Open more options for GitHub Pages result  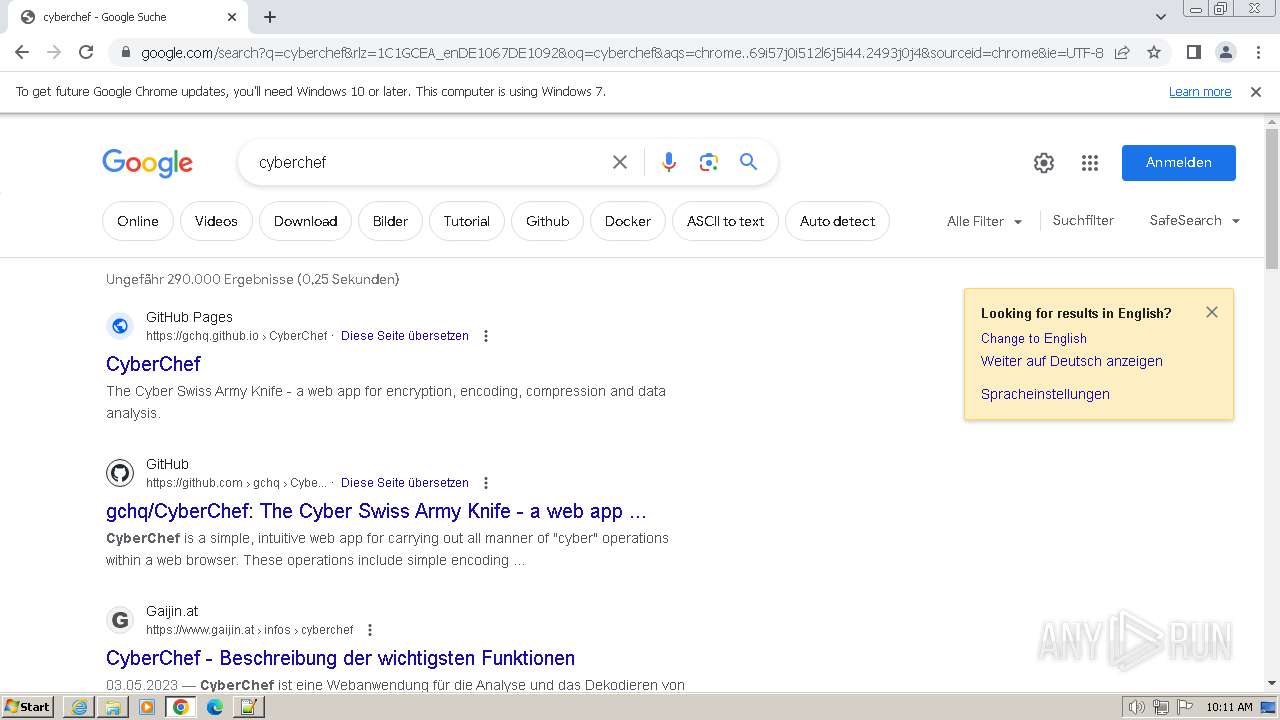[x=486, y=336]
